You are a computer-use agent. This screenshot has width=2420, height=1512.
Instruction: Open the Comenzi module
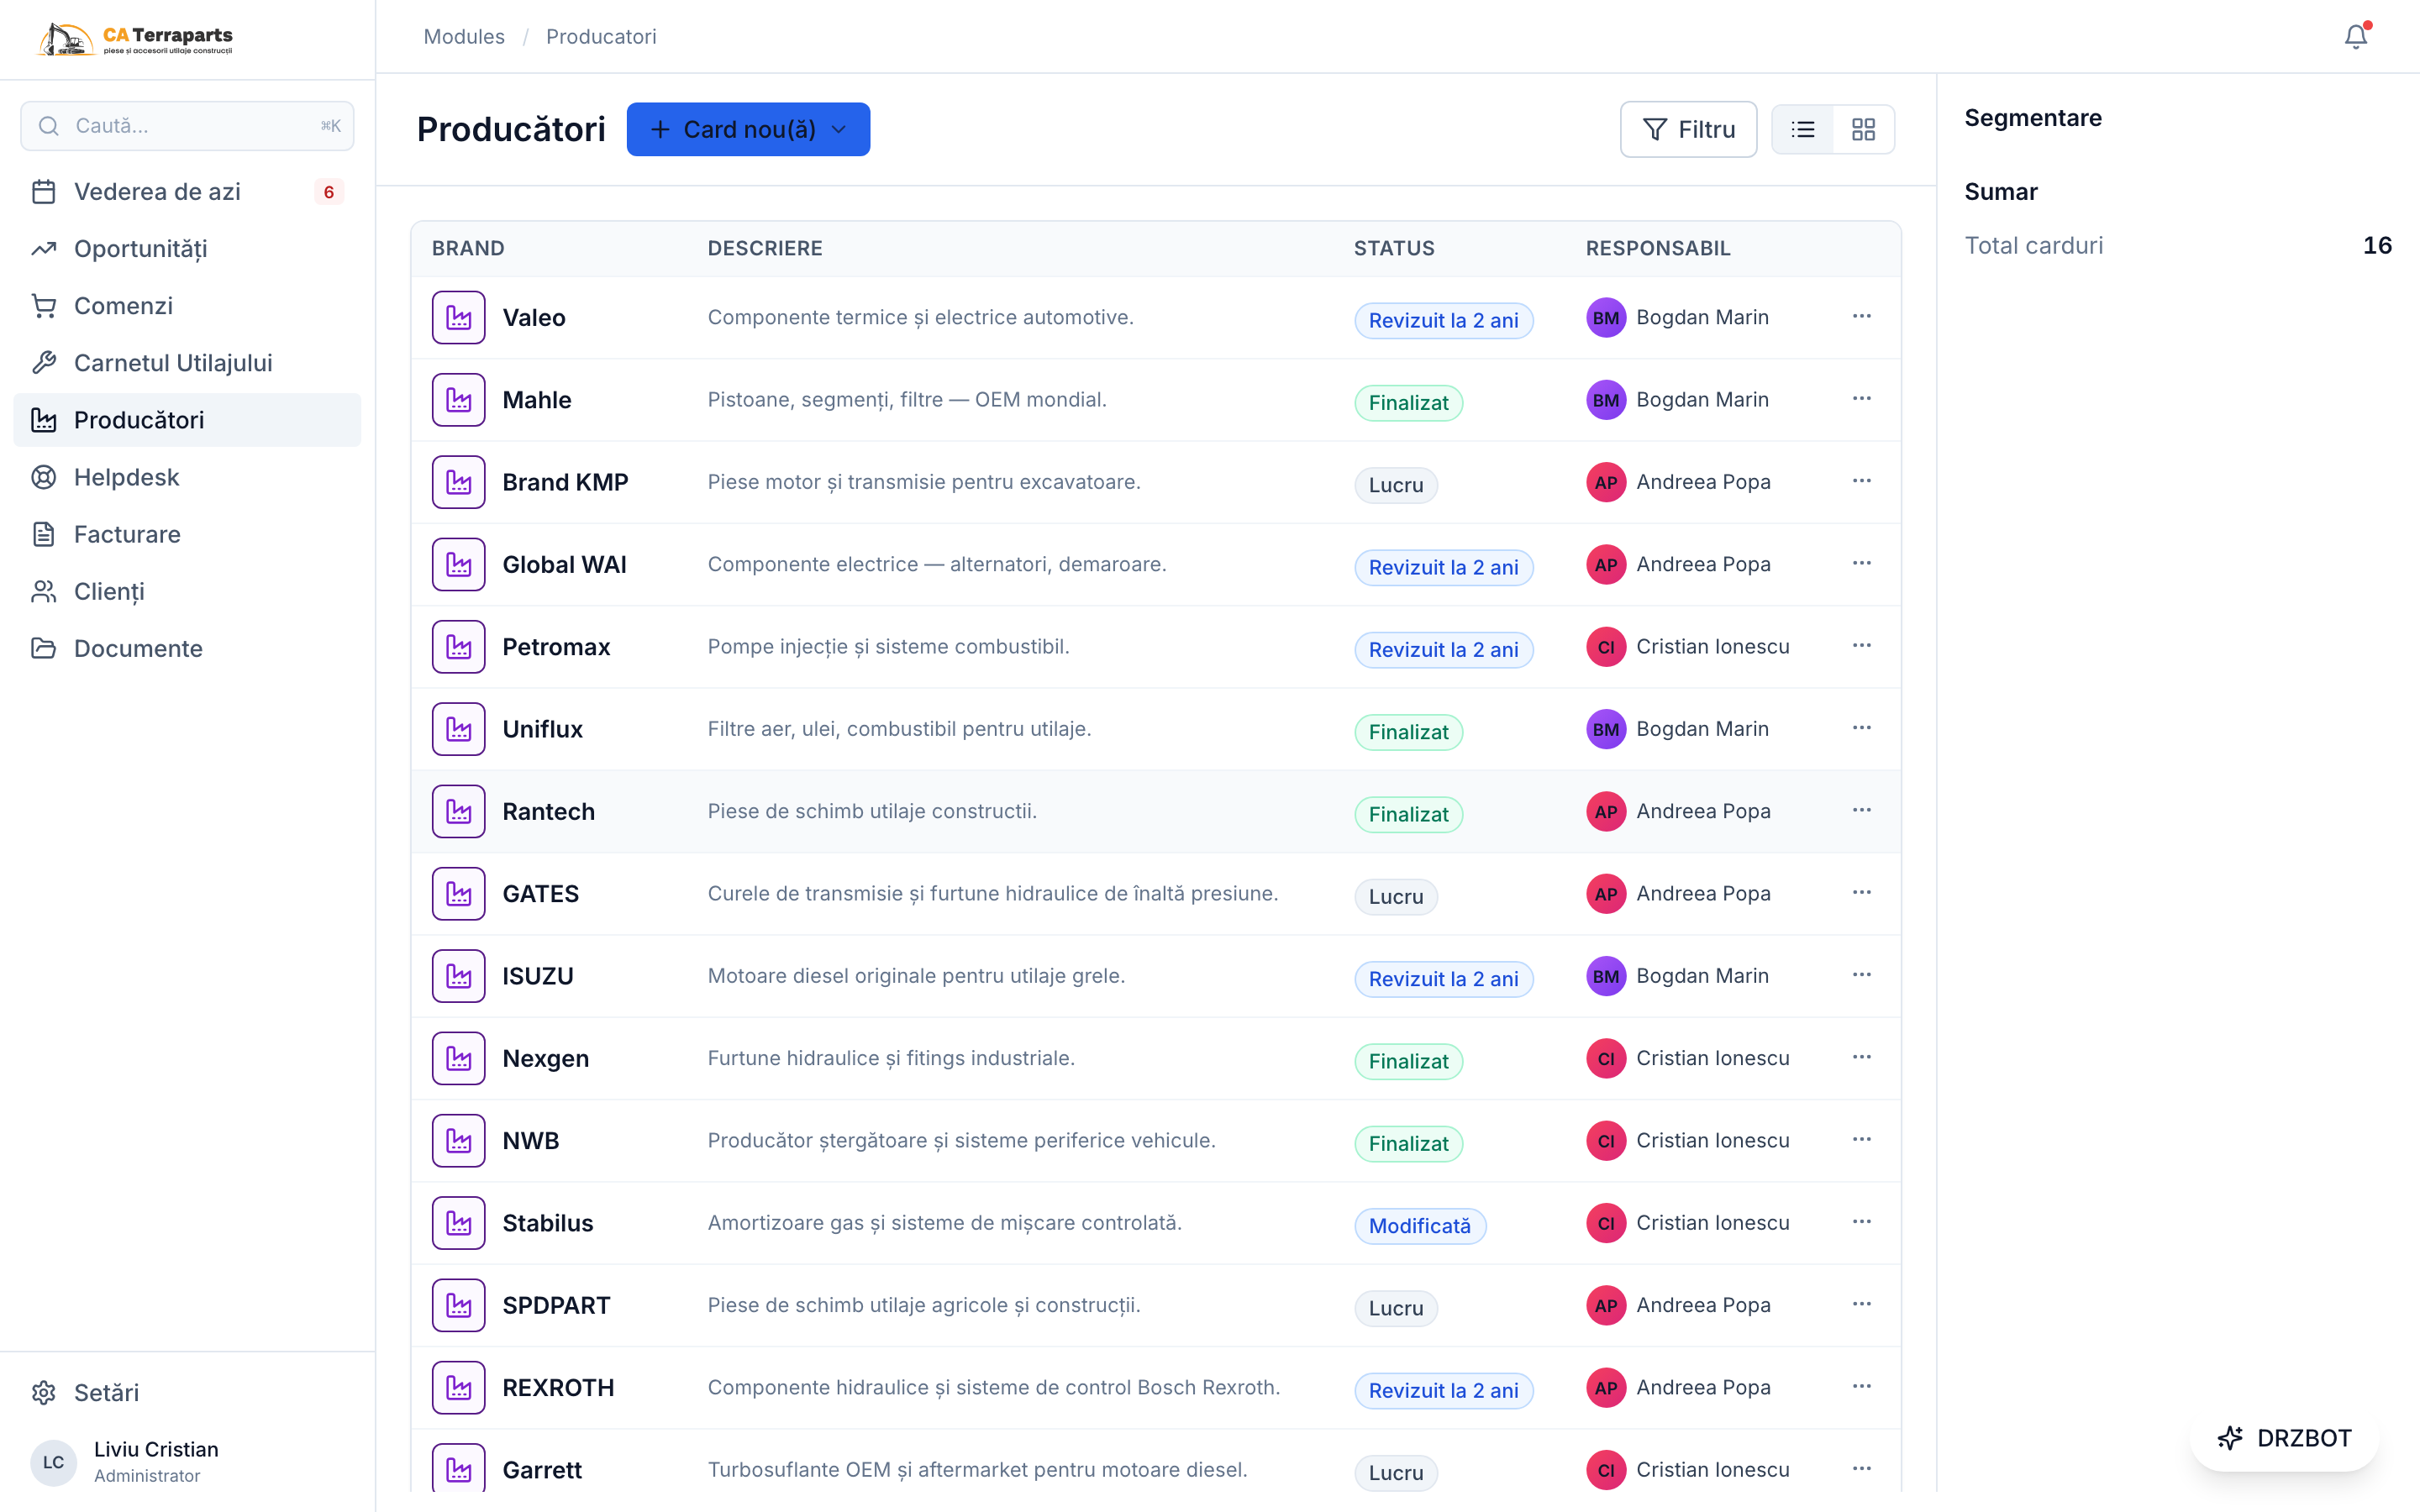point(187,306)
